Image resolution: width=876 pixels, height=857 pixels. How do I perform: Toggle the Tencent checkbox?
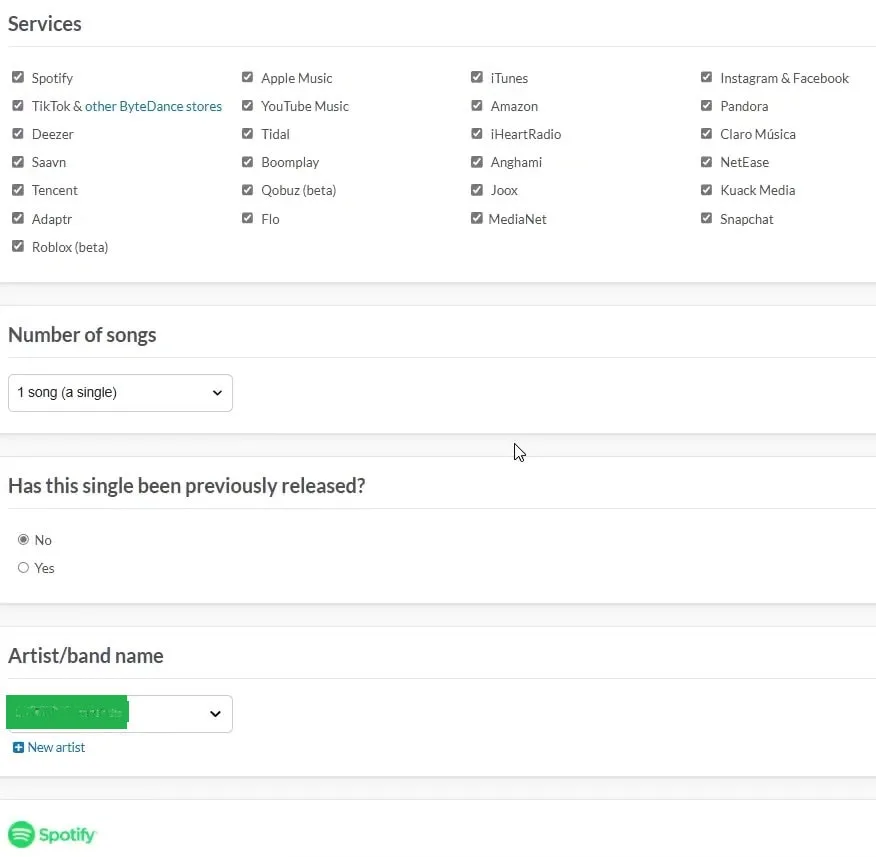[18, 190]
